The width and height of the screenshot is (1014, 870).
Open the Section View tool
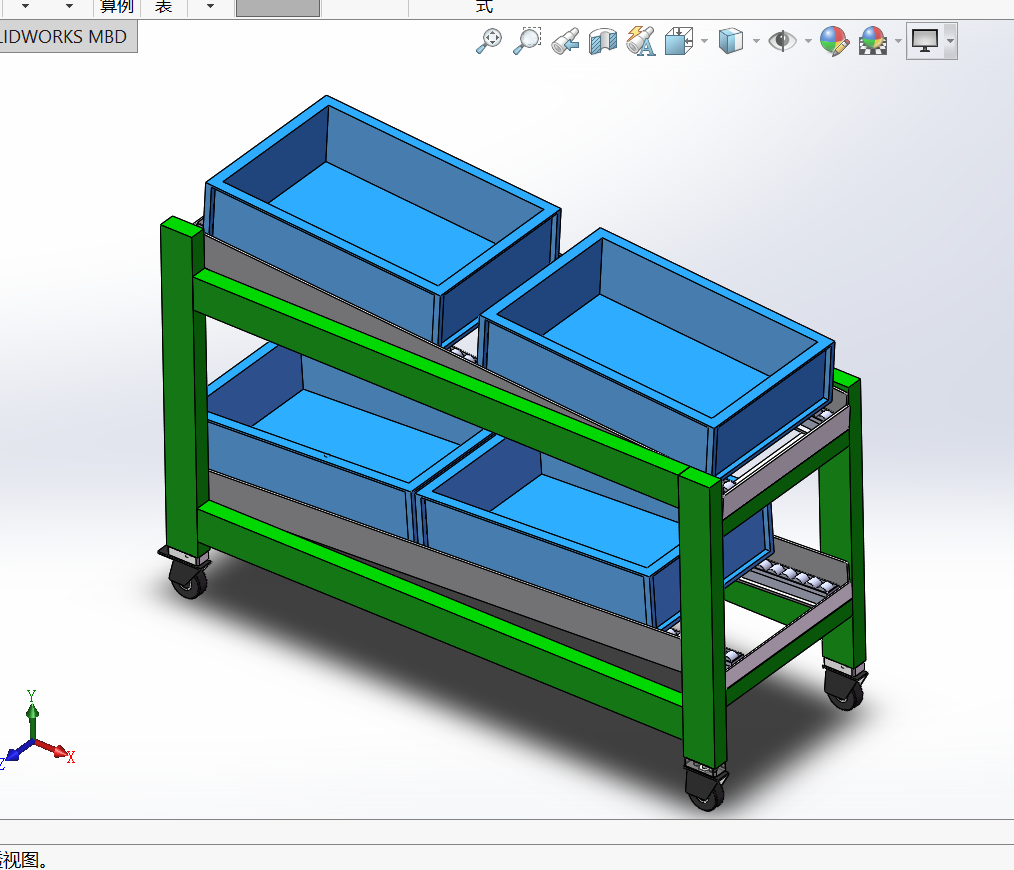[603, 41]
